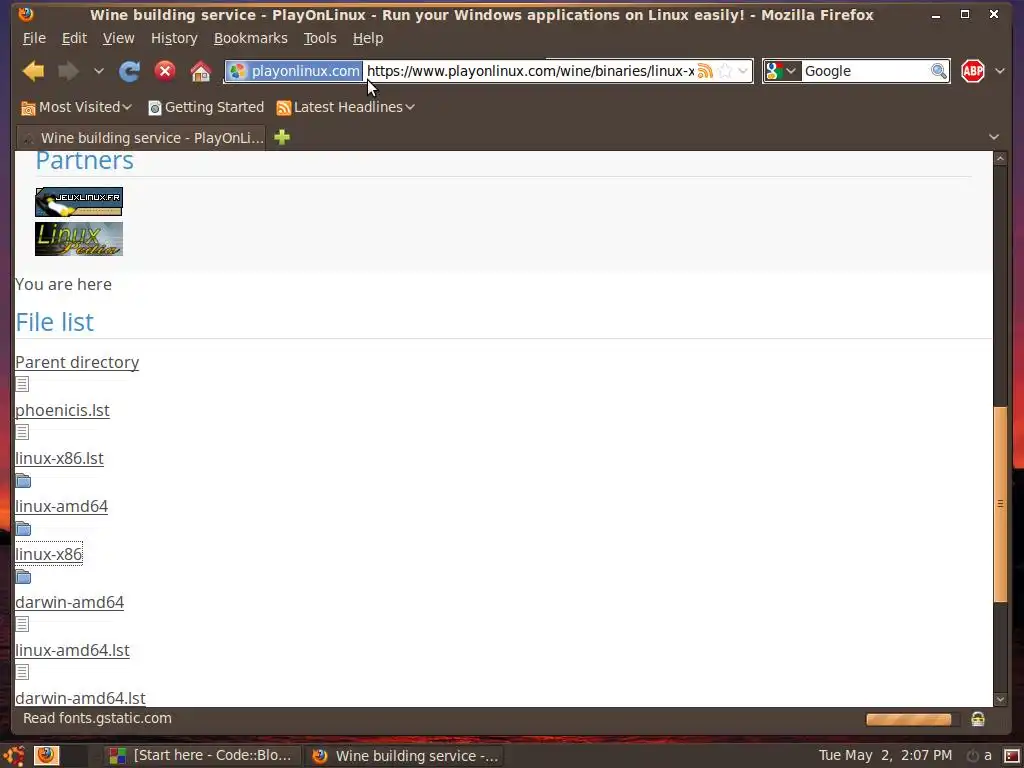
Task: Click the Firefox launcher icon on the panel
Action: 46,756
